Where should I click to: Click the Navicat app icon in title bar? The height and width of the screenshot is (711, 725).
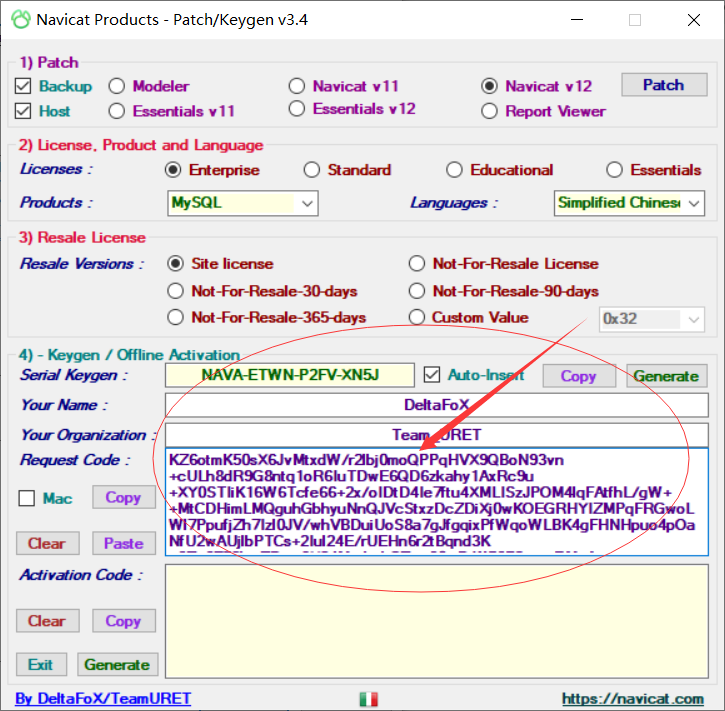tap(21, 20)
